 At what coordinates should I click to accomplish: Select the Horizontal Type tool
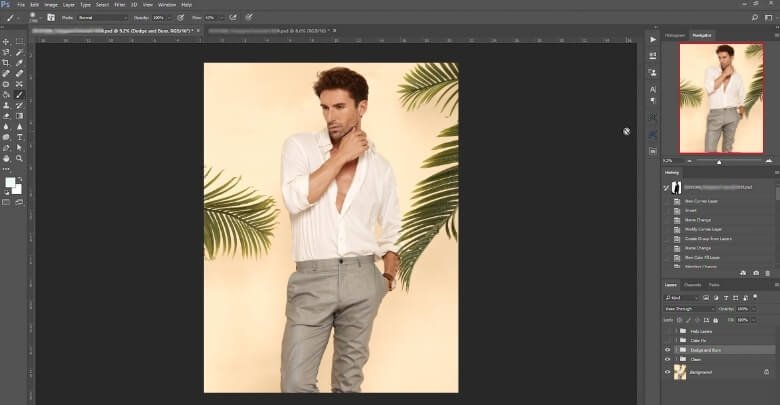(19, 137)
